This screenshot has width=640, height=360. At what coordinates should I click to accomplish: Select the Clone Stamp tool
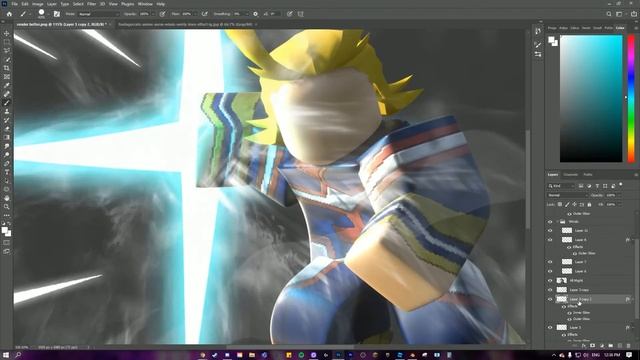(7, 111)
